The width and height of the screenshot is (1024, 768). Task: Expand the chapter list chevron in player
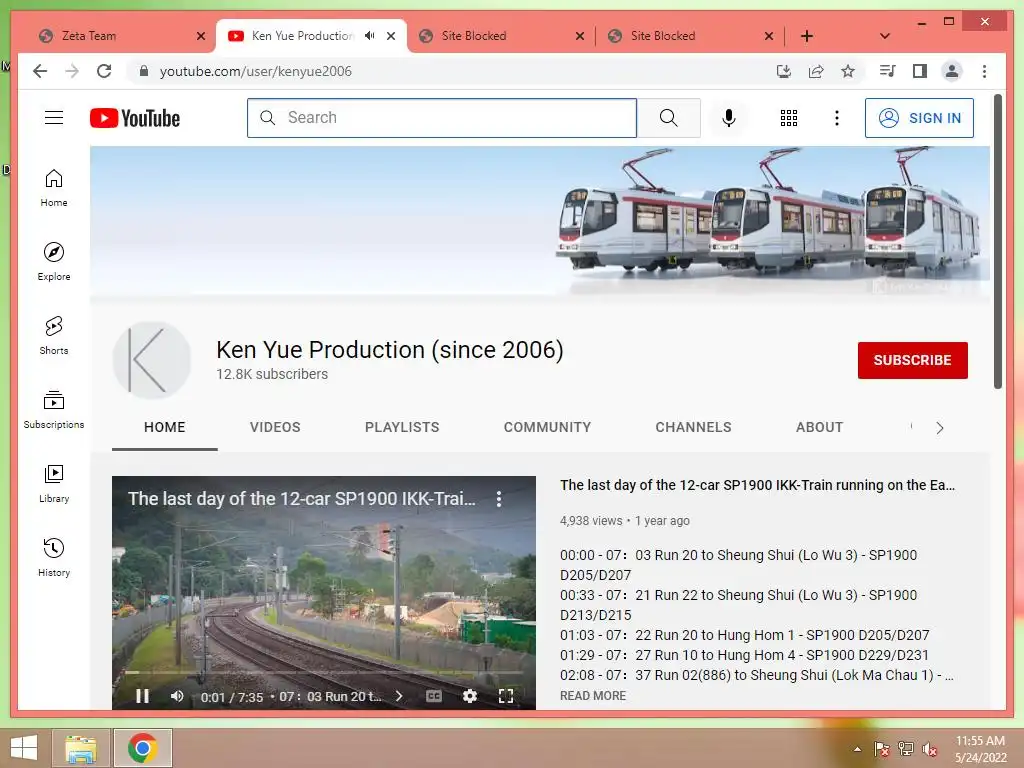[399, 696]
